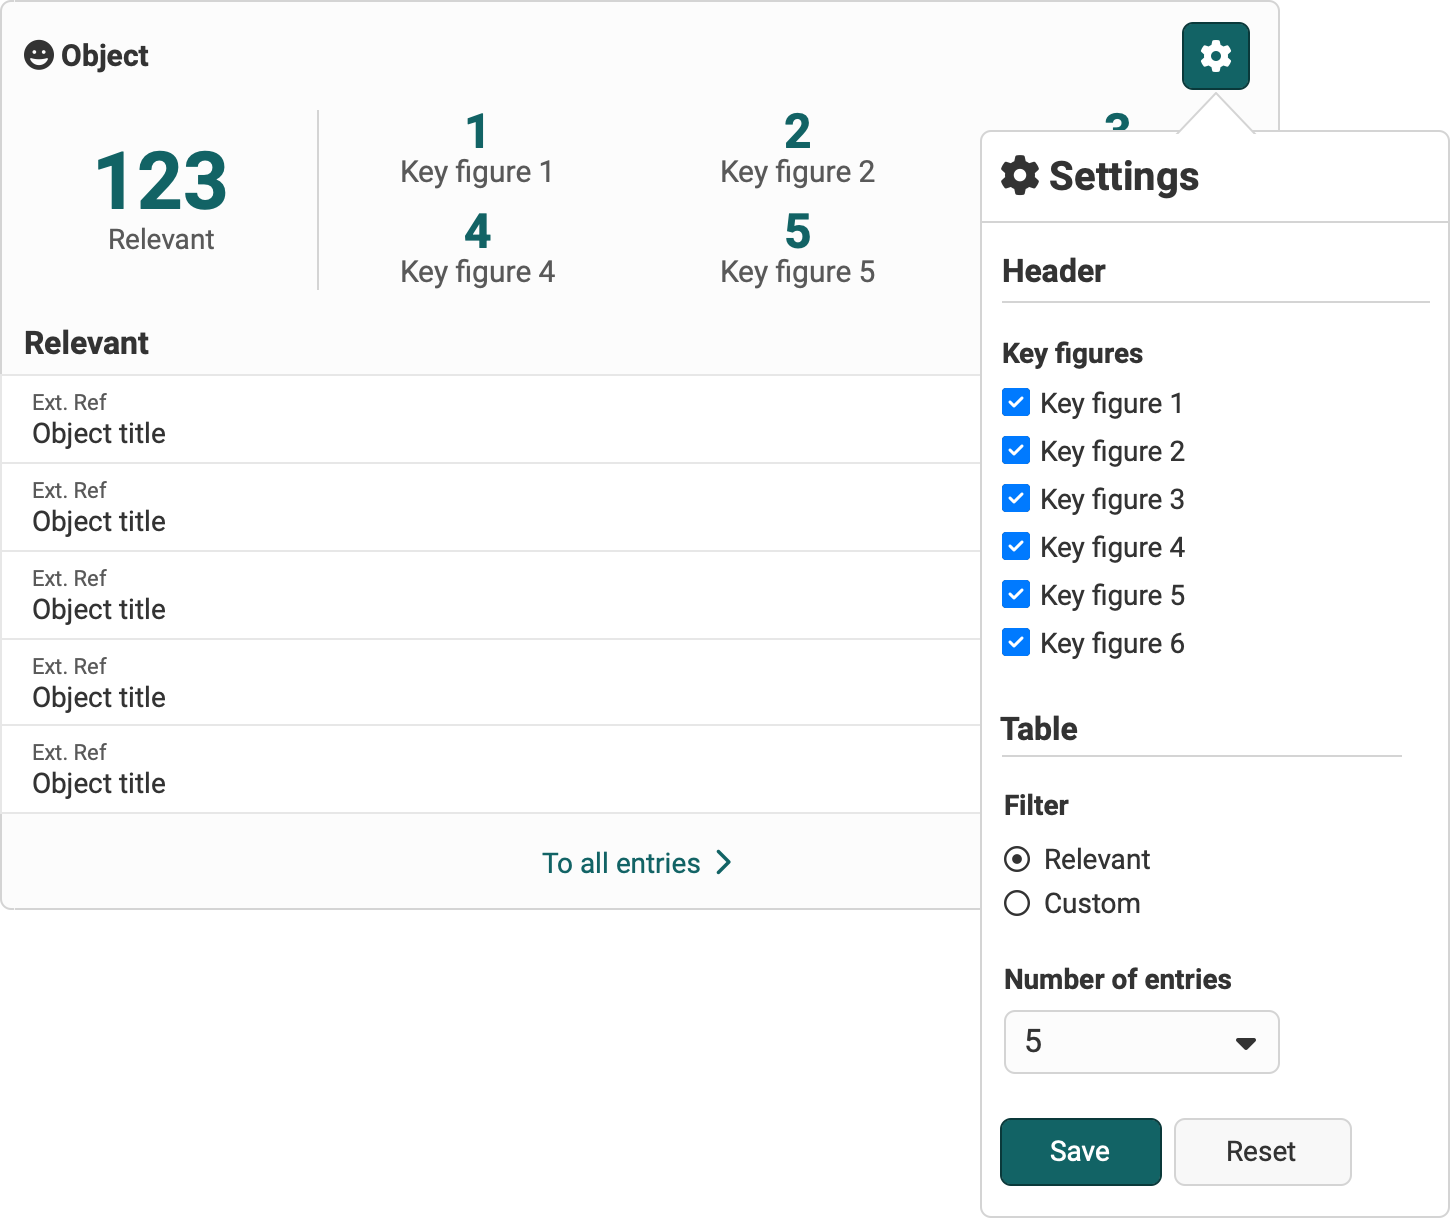This screenshot has width=1450, height=1218.
Task: Click the Relevant count showing 123
Action: click(x=160, y=182)
